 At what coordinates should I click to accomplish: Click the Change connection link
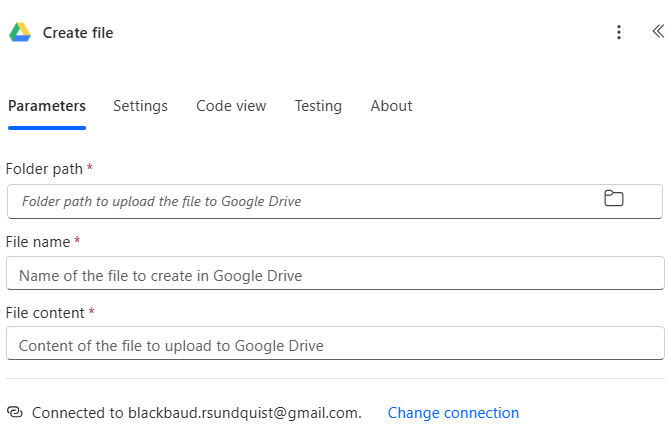(453, 413)
